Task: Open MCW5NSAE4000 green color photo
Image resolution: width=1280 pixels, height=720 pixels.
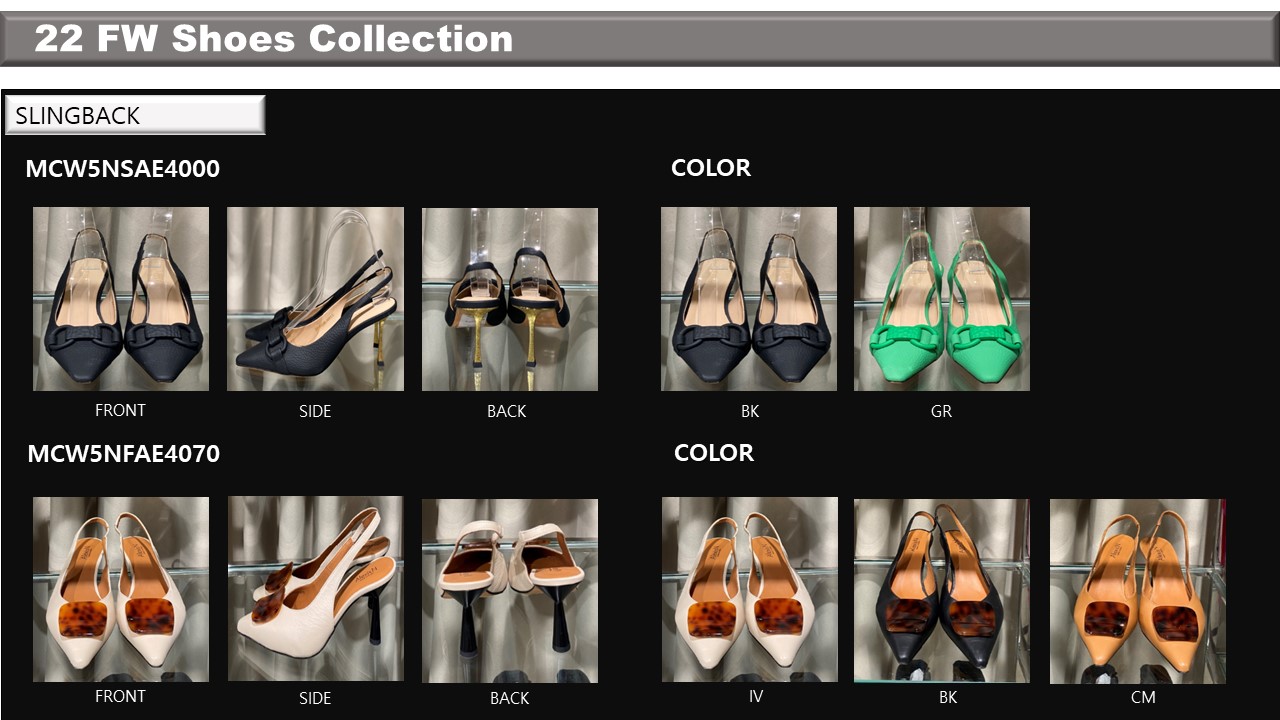Action: pyautogui.click(x=942, y=299)
